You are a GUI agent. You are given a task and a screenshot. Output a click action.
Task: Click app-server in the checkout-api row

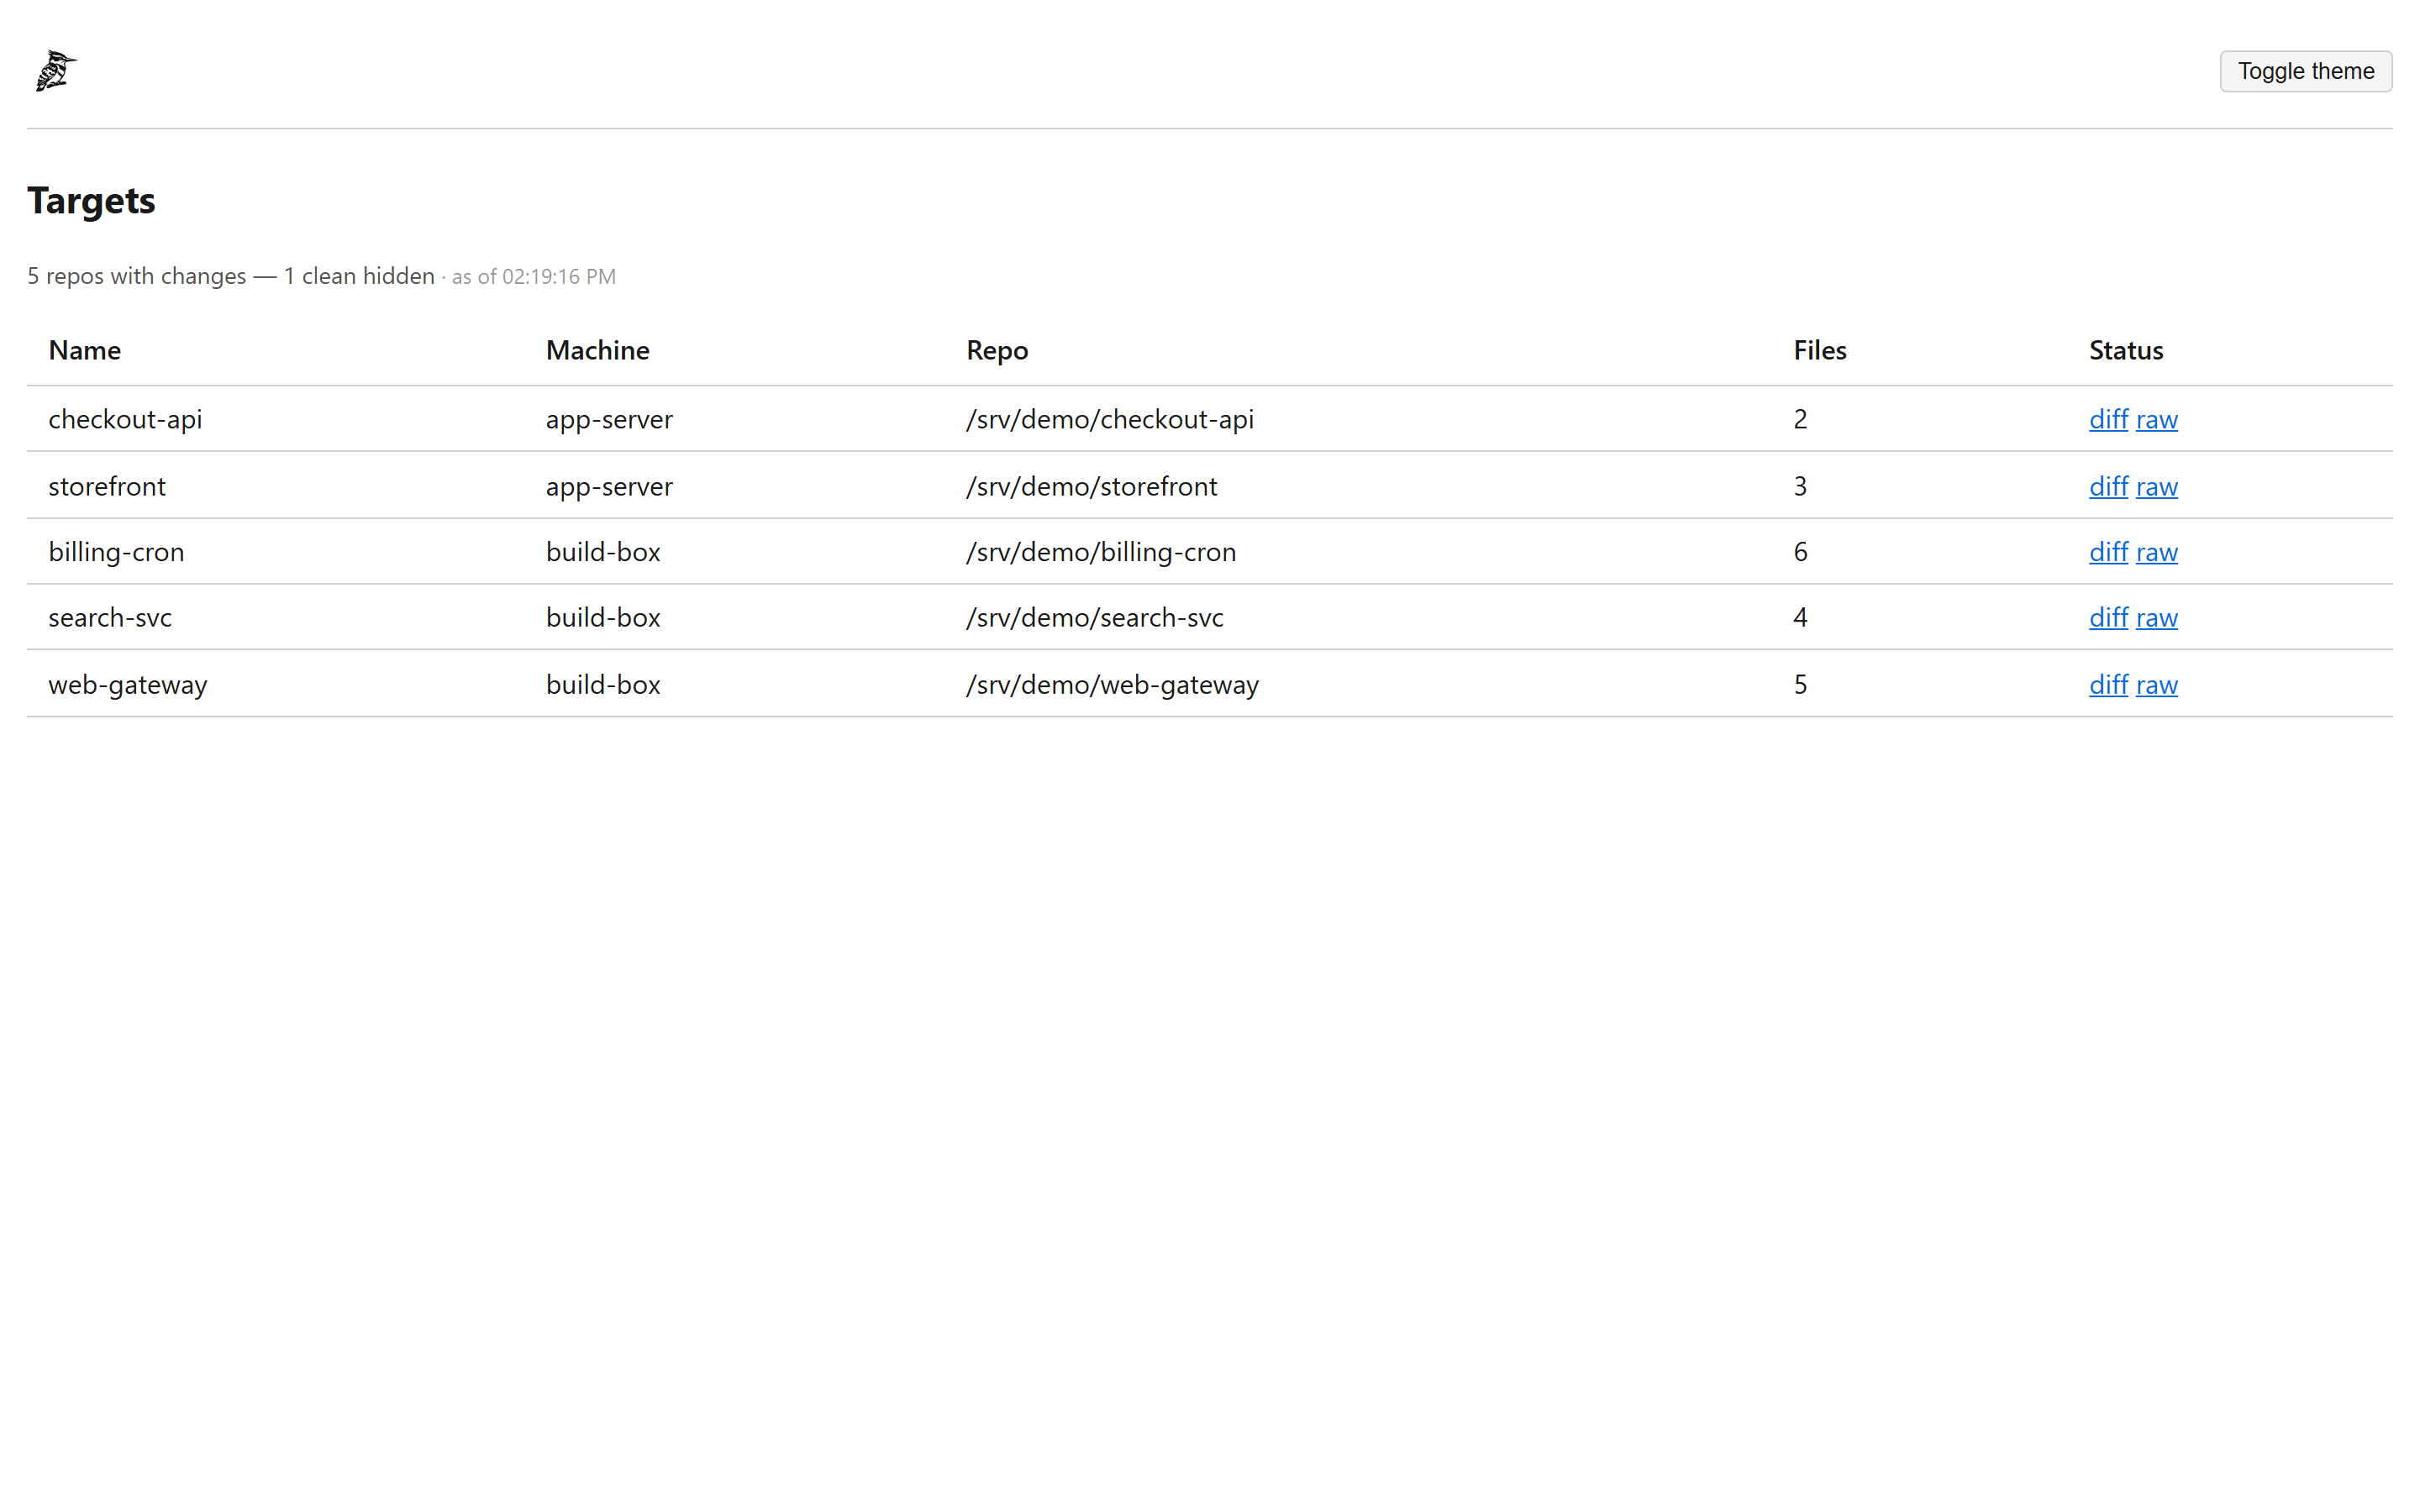(609, 419)
